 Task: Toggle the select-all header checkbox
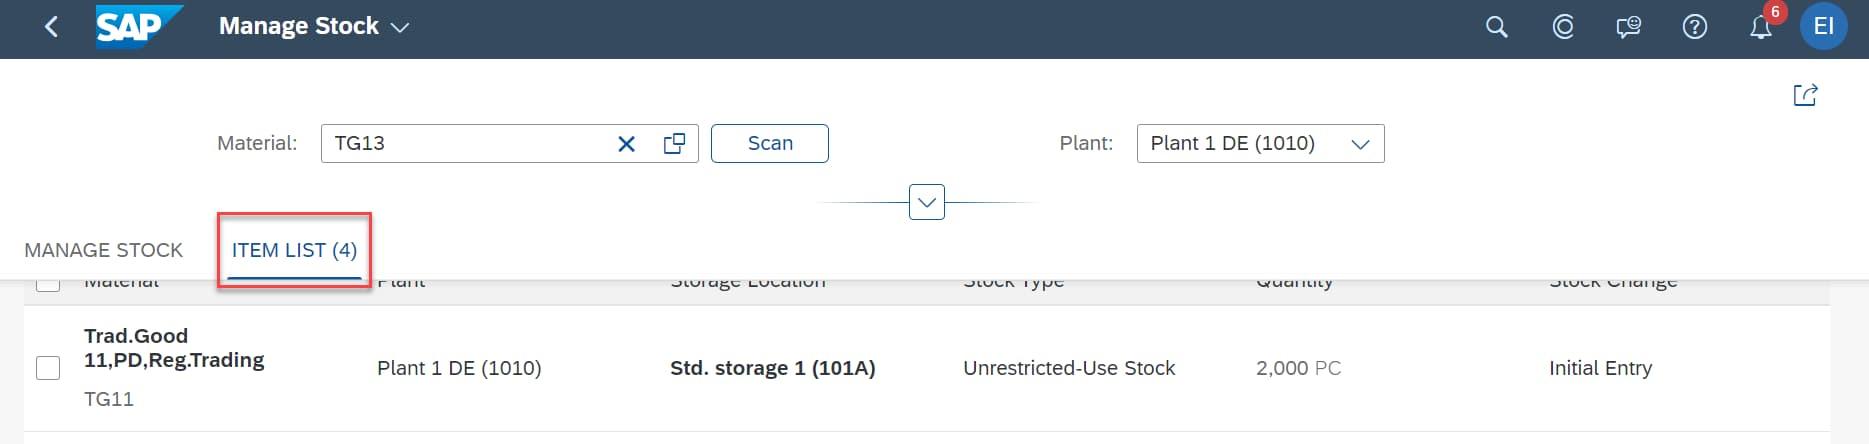[48, 284]
